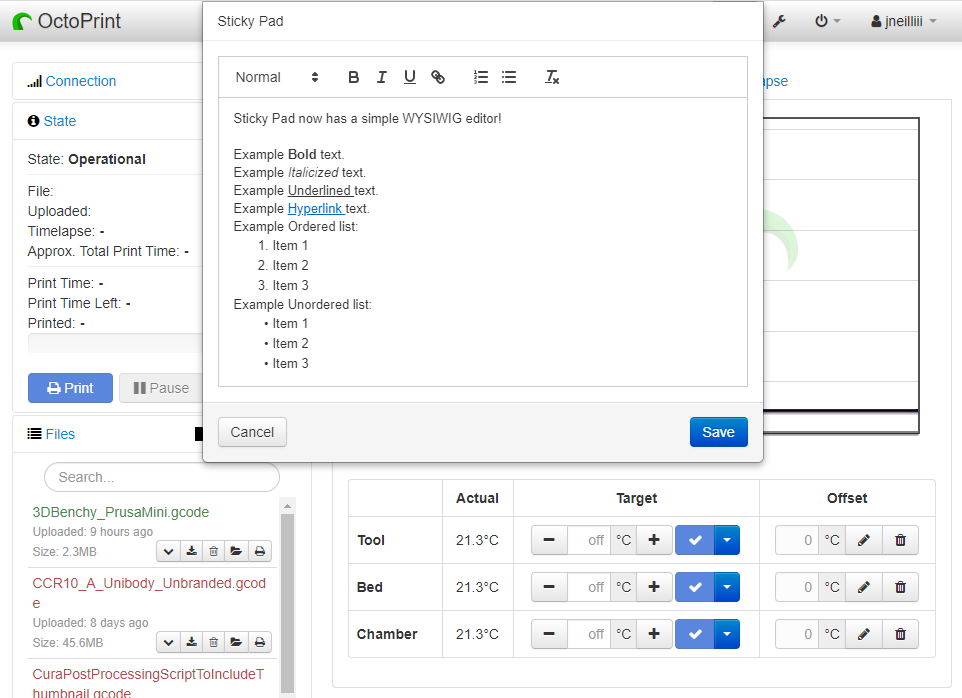Delete 3DBenchy_PrusaMini.gcode file
962x698 pixels.
214,551
